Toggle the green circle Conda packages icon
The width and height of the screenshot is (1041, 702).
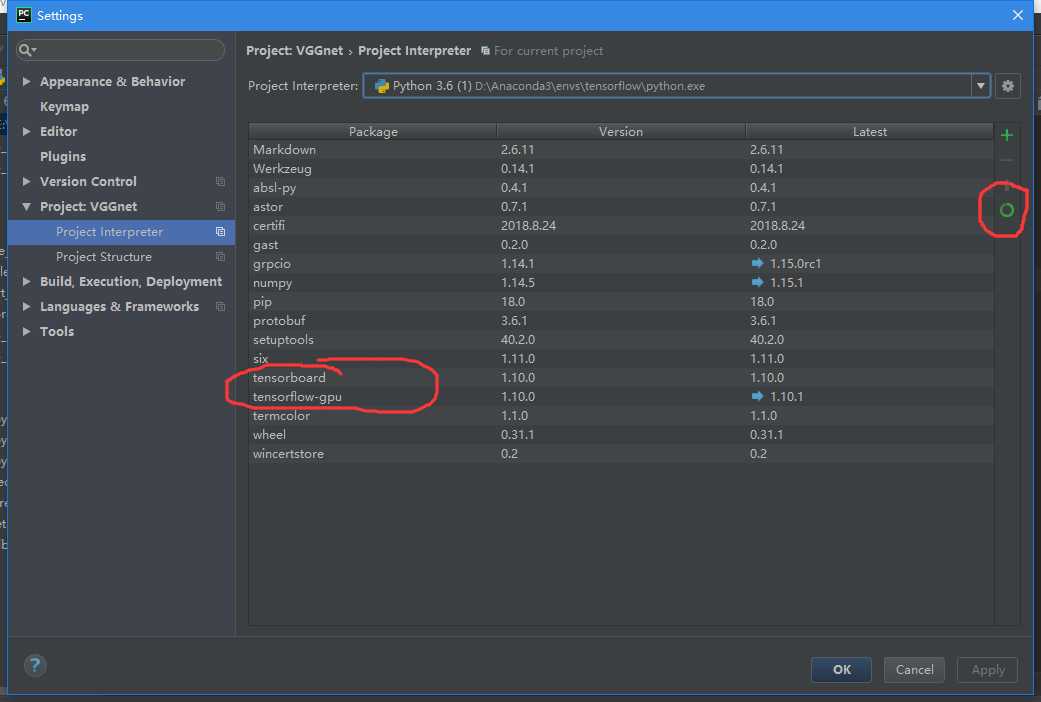tap(1006, 211)
